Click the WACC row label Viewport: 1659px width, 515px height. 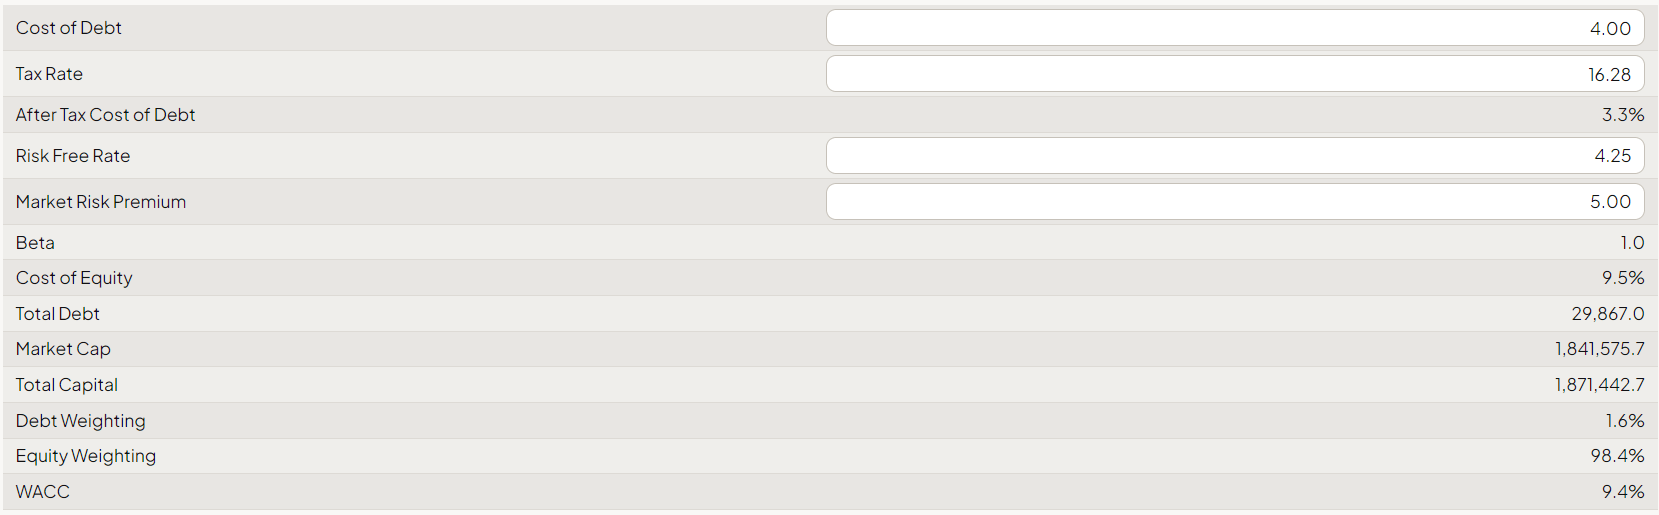pyautogui.click(x=43, y=492)
